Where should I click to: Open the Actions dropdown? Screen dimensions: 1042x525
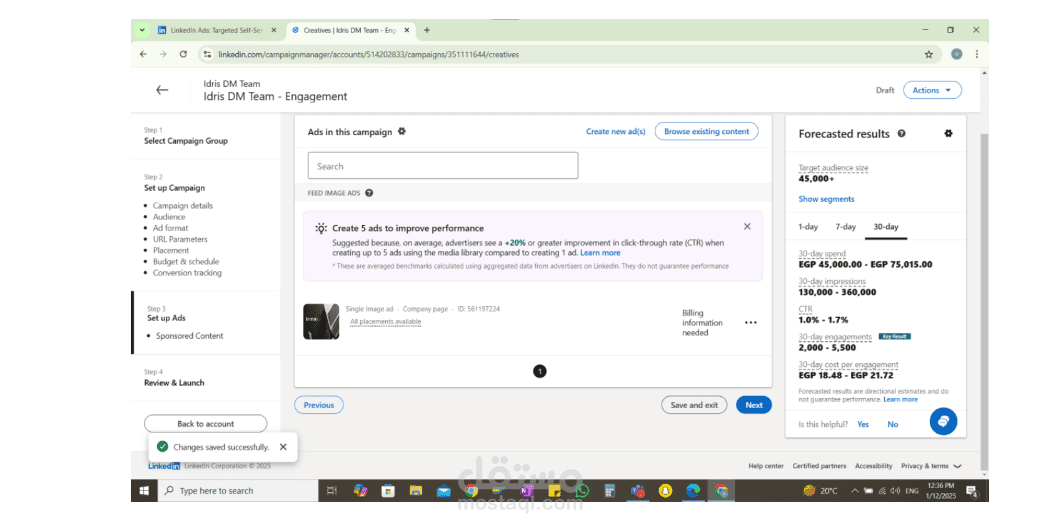932,90
